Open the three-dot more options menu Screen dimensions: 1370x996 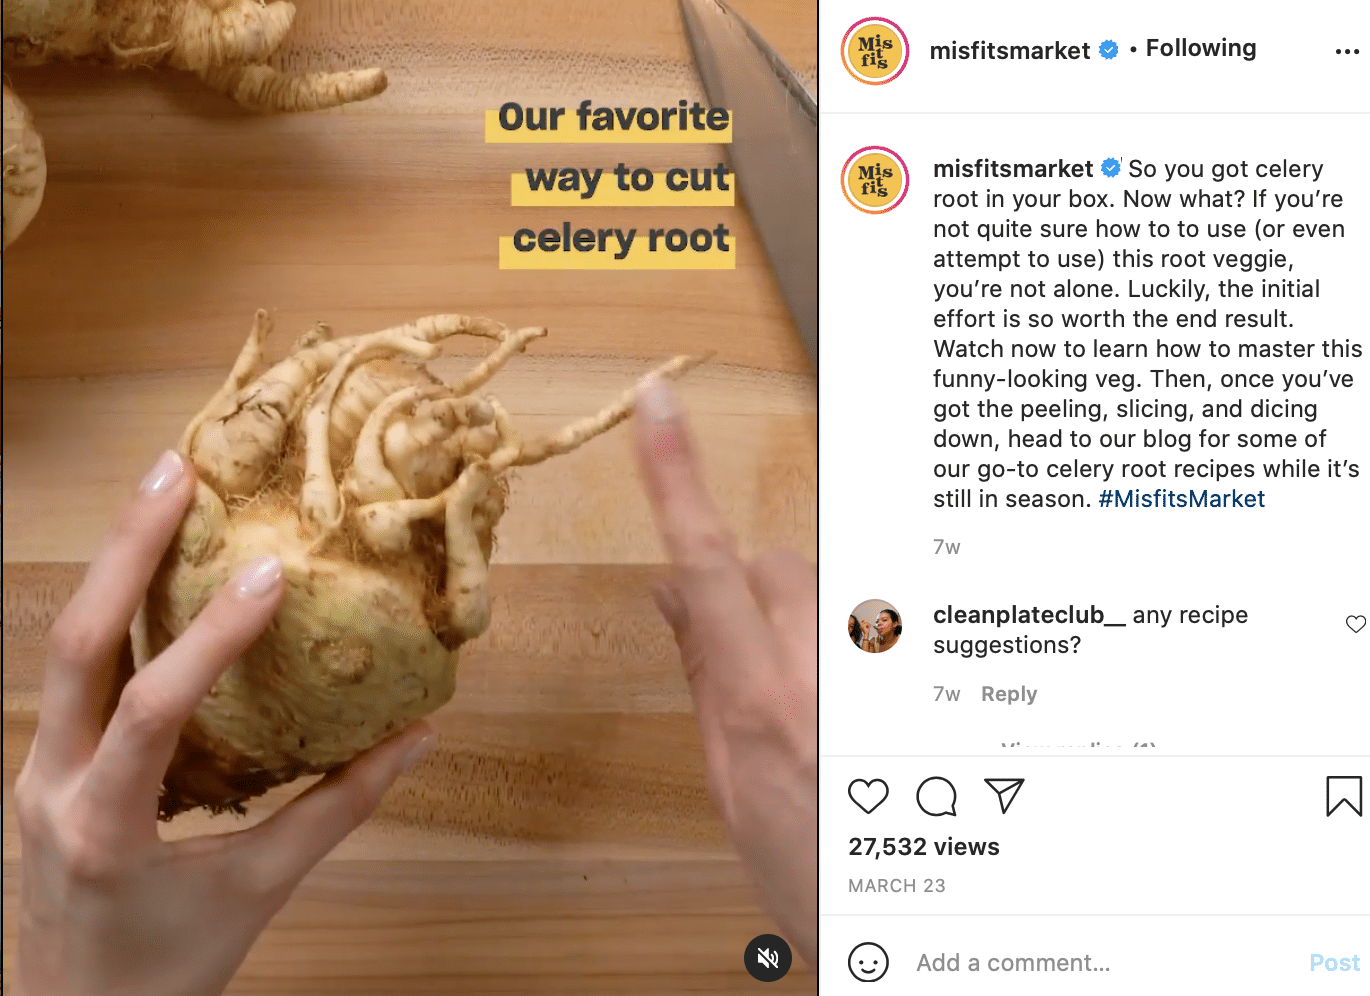pos(1347,52)
